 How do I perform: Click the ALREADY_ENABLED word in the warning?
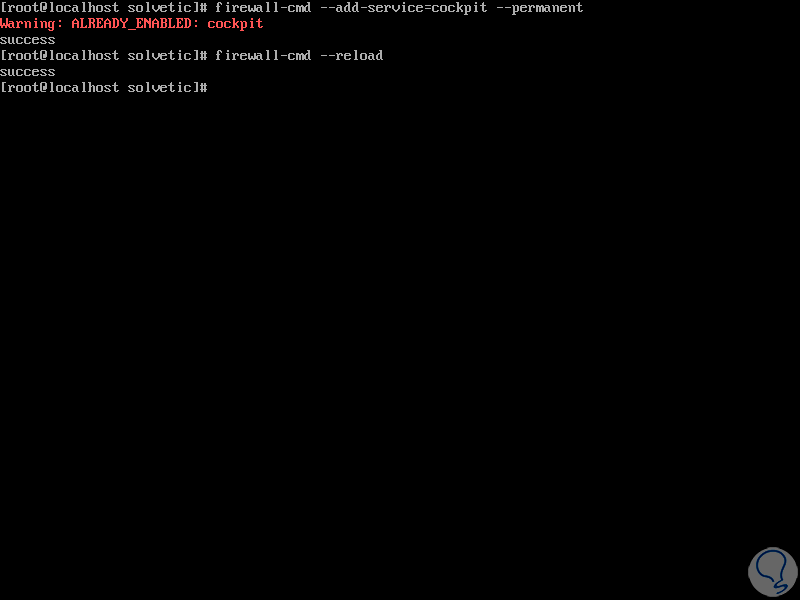pos(132,24)
